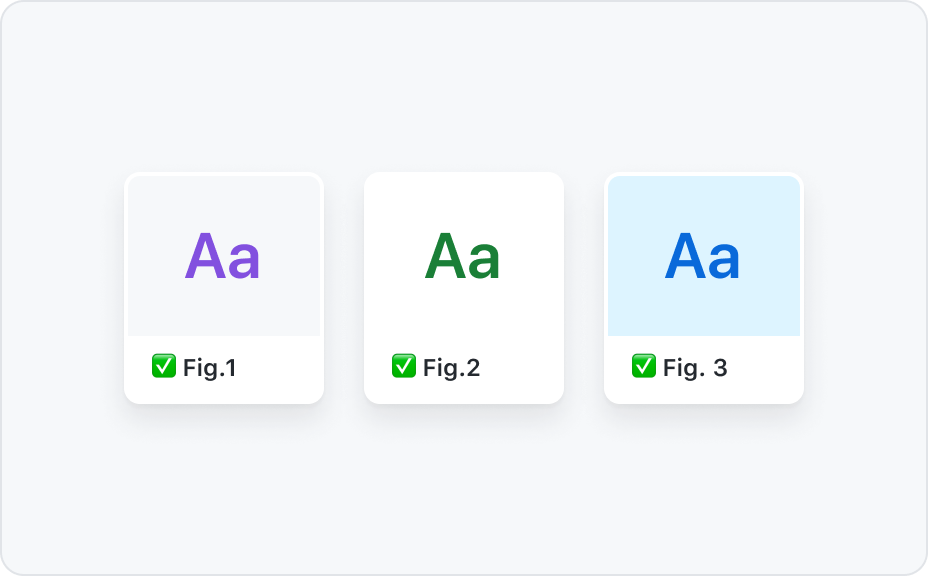Click the green checkmark beside Fig.1
928x576 pixels.
click(164, 366)
